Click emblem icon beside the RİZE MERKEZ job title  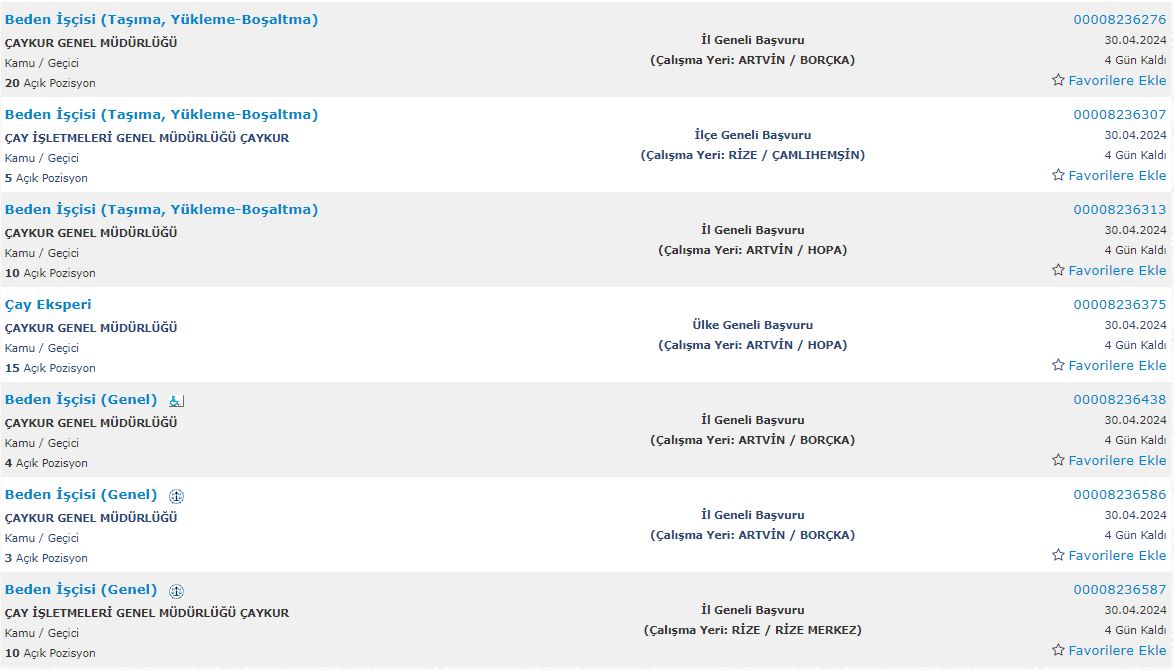pyautogui.click(x=177, y=591)
